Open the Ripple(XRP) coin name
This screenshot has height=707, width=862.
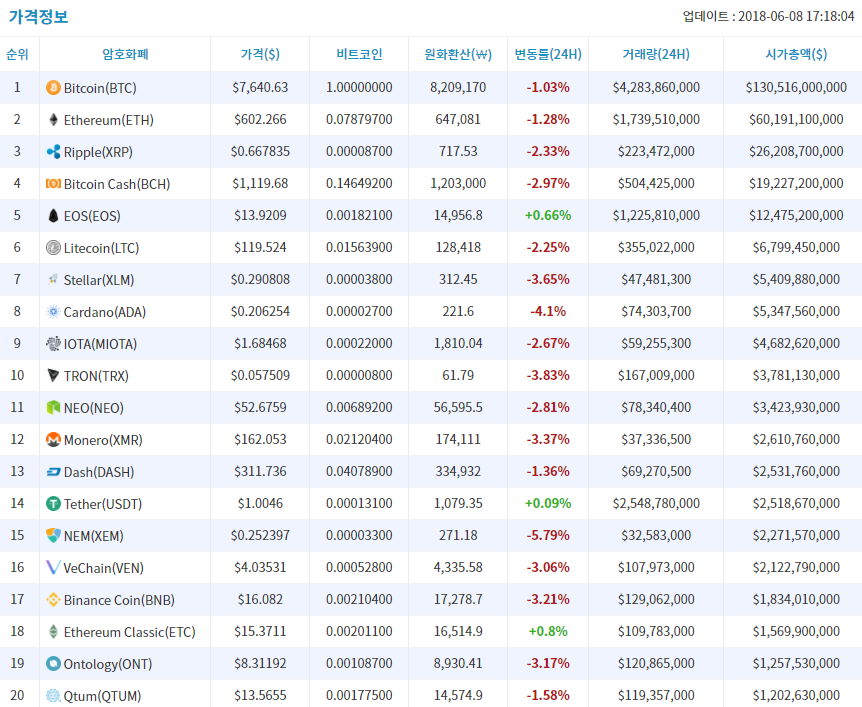pyautogui.click(x=98, y=152)
